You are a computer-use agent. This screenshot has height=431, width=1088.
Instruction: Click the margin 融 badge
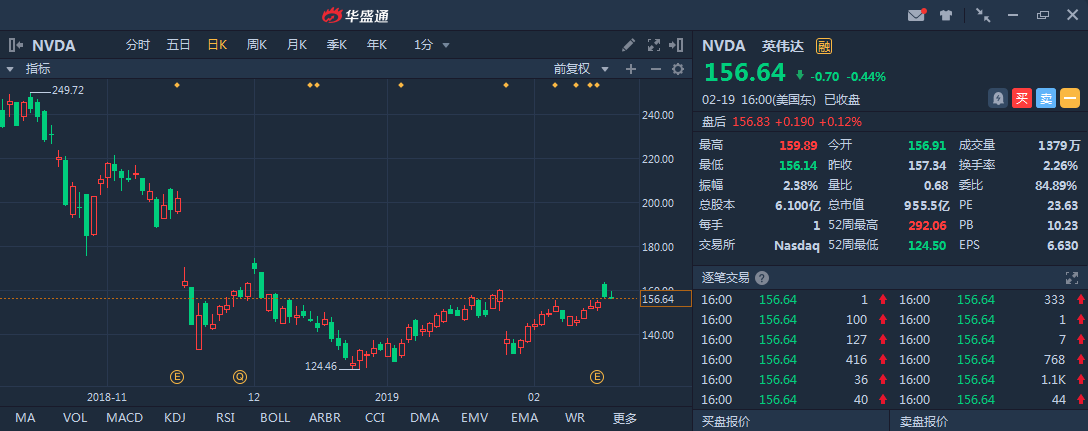824,47
